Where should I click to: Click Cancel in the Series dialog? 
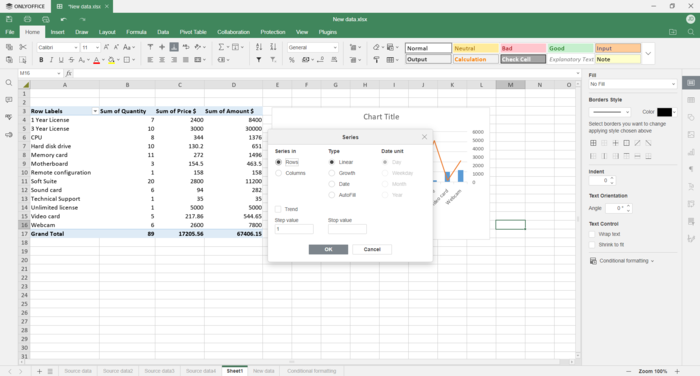coord(372,249)
